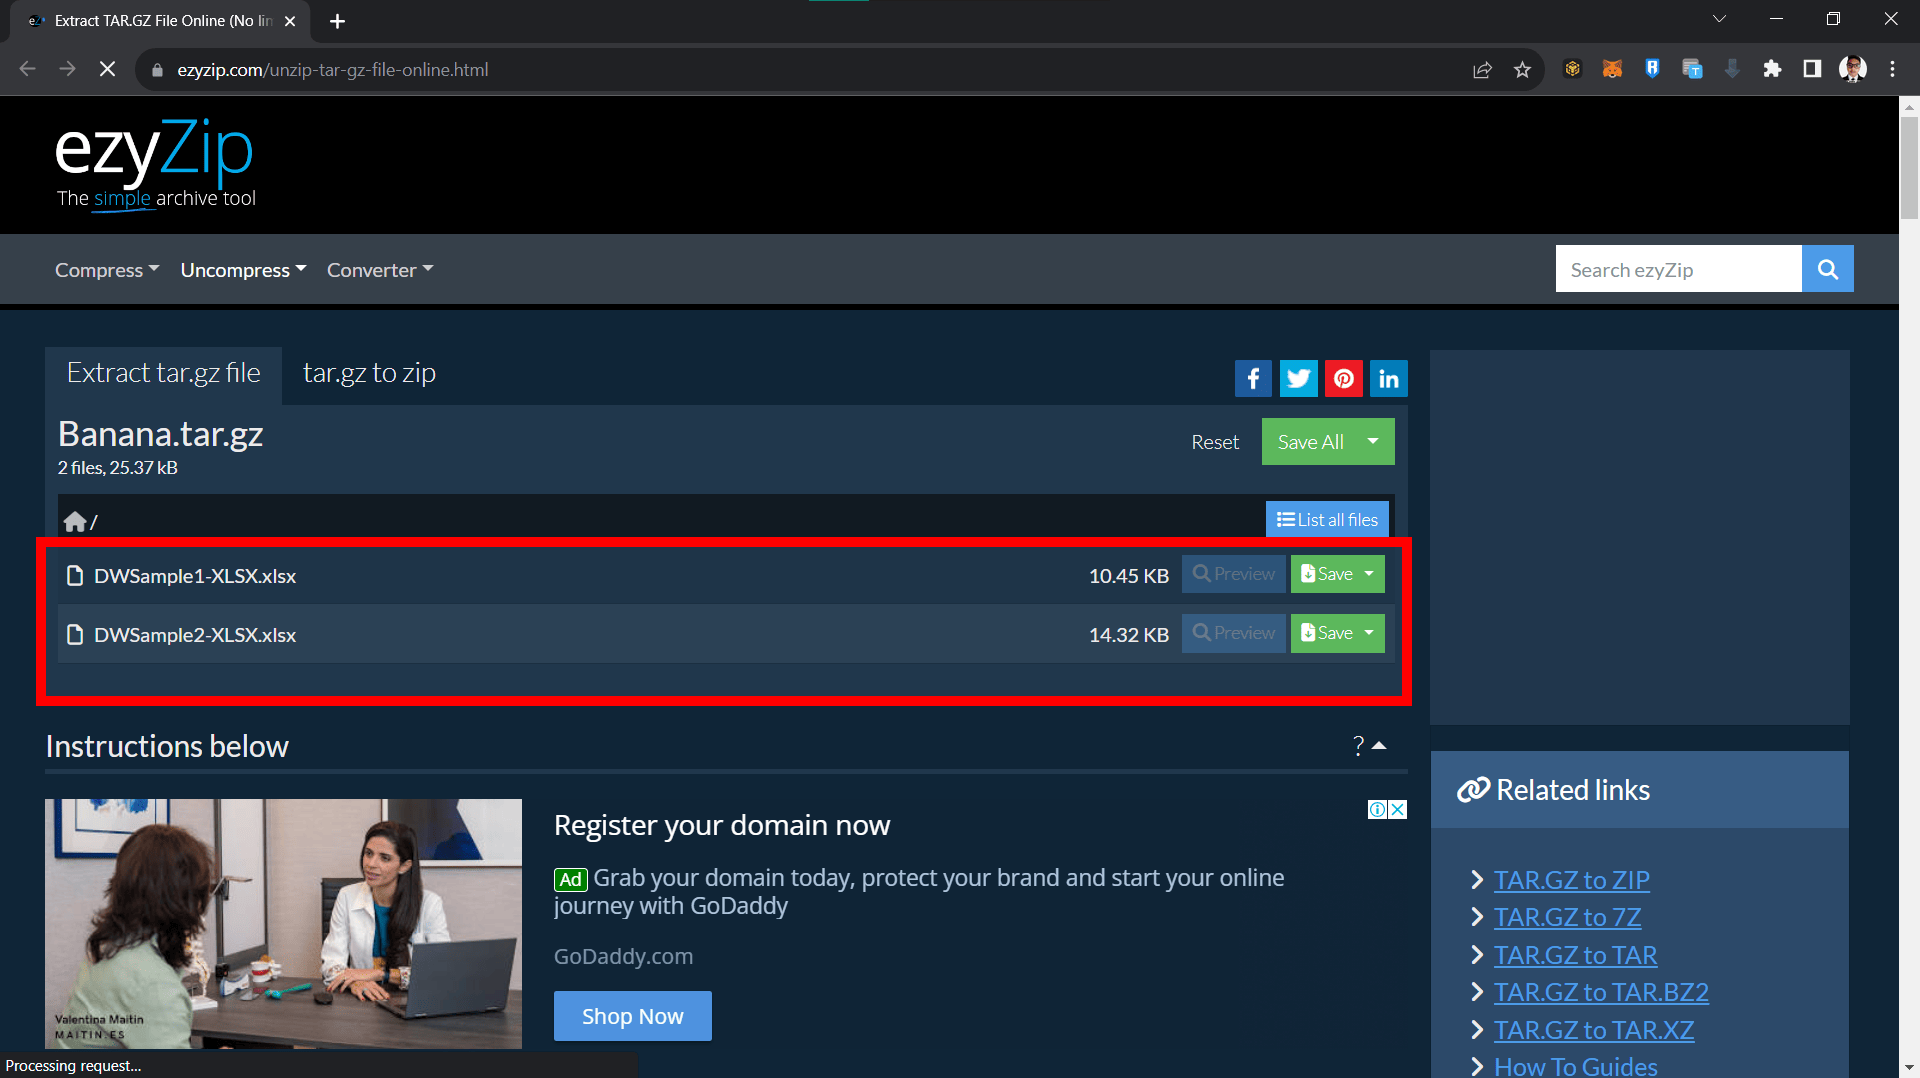
Task: Pin the page to Pinterest
Action: click(x=1343, y=378)
